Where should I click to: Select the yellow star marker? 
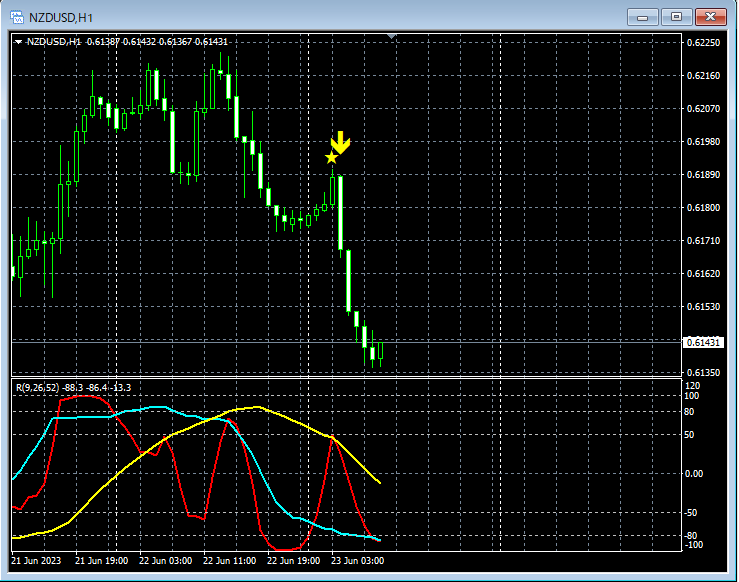[x=331, y=158]
